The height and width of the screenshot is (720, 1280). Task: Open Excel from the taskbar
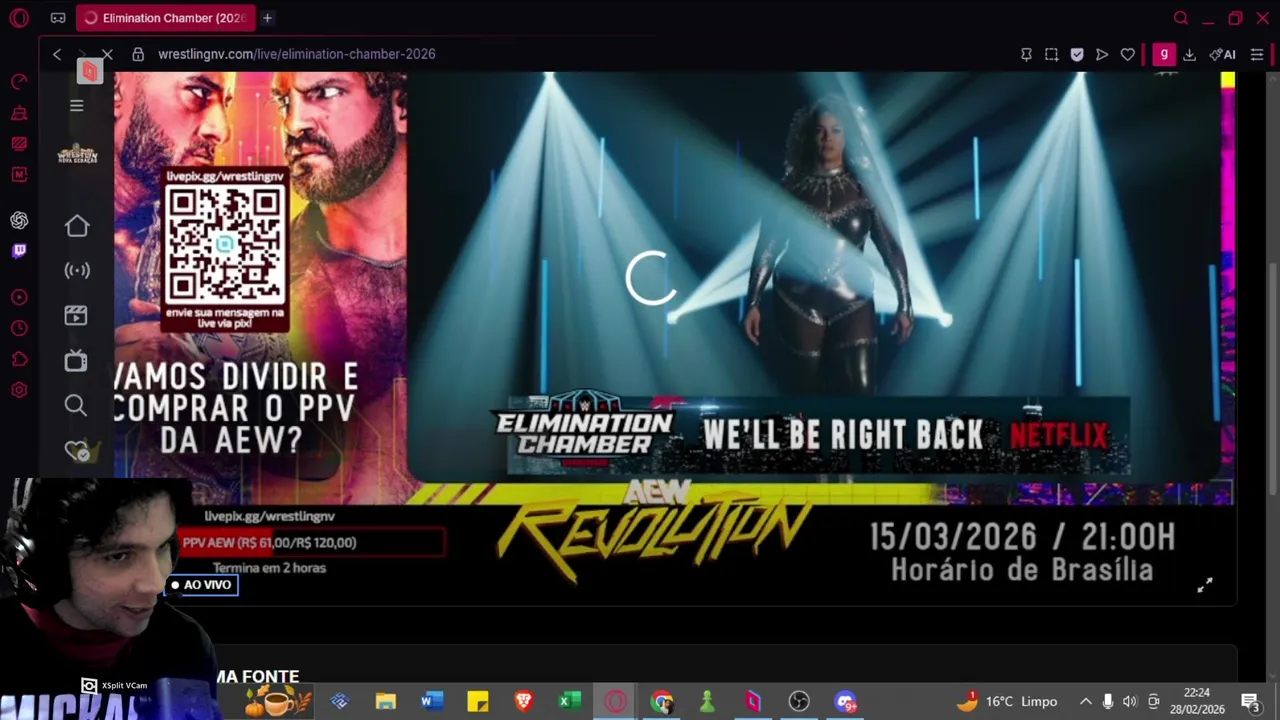pos(569,701)
